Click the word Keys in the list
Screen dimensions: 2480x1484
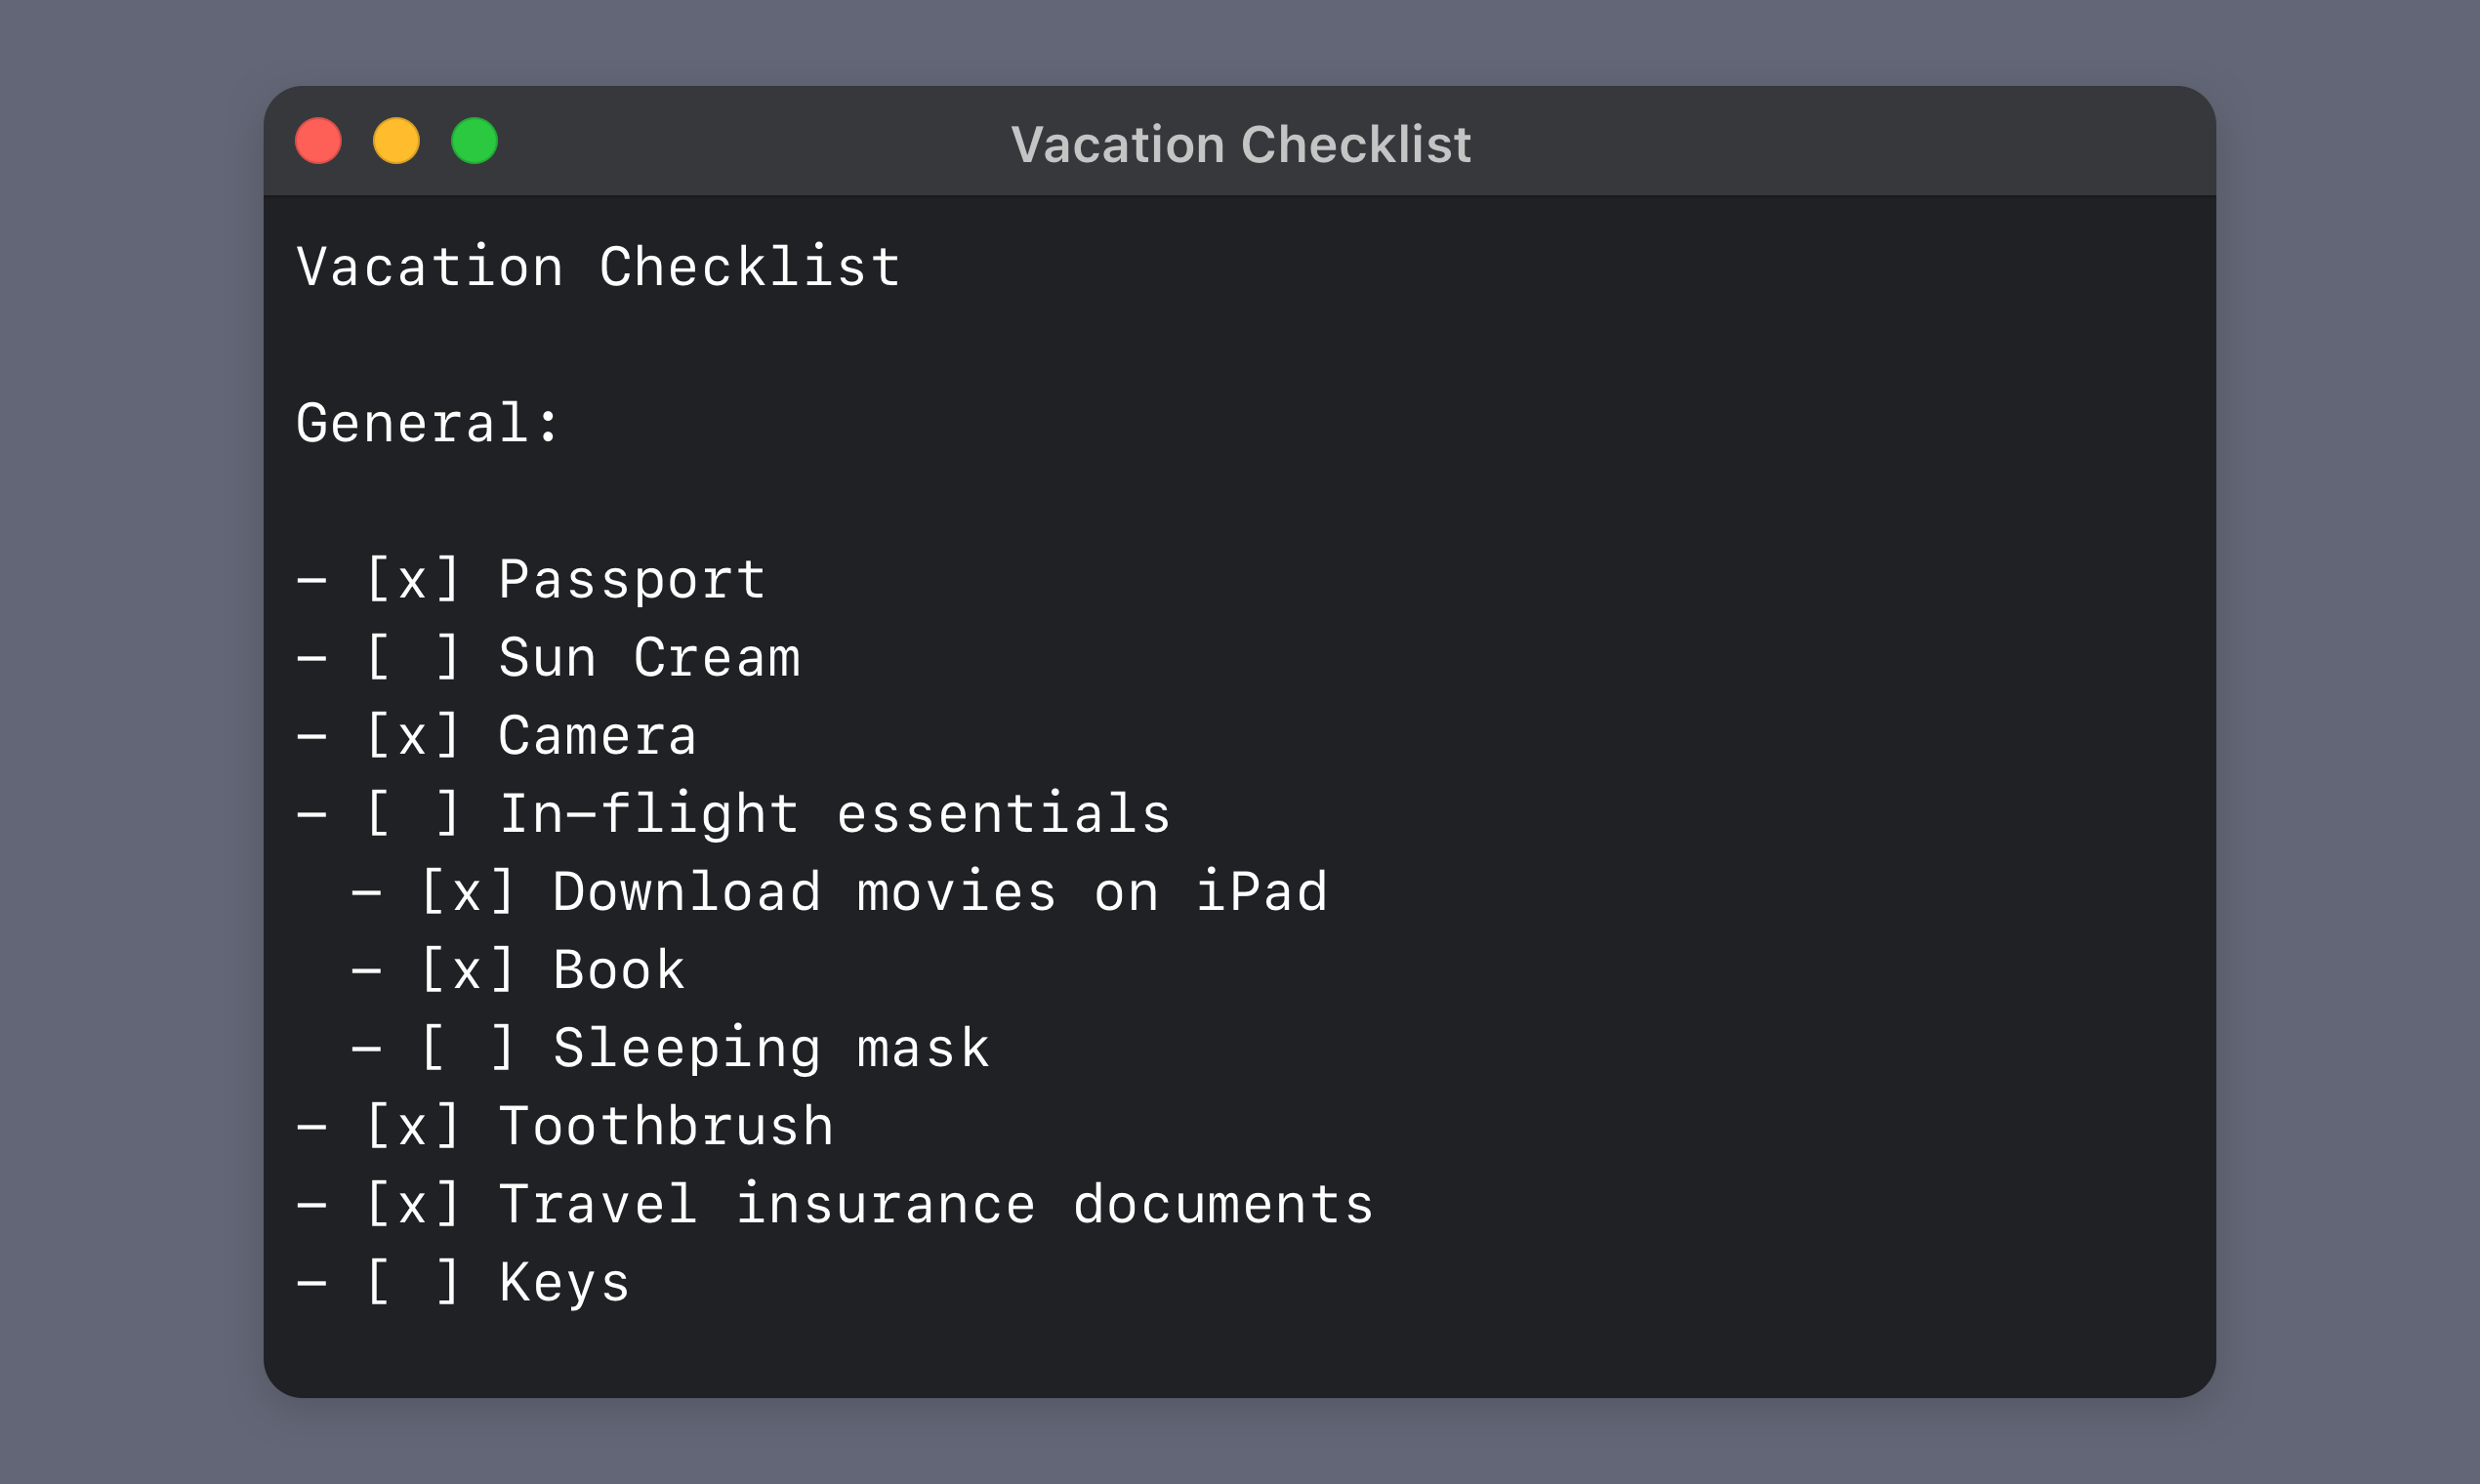click(x=564, y=1284)
